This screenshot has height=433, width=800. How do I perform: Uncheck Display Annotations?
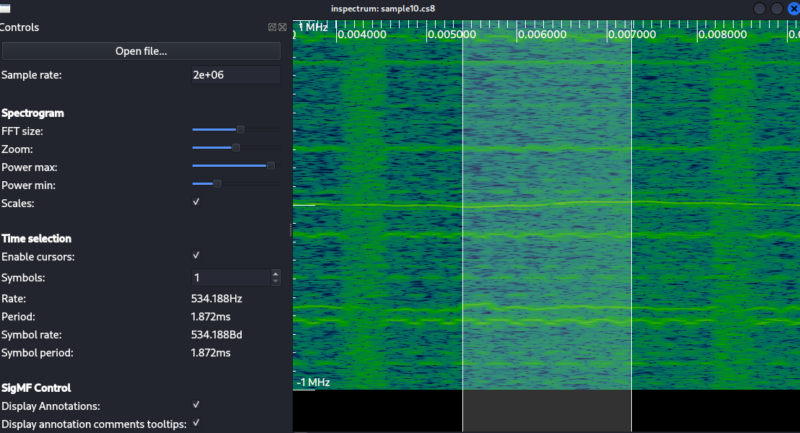tap(196, 405)
